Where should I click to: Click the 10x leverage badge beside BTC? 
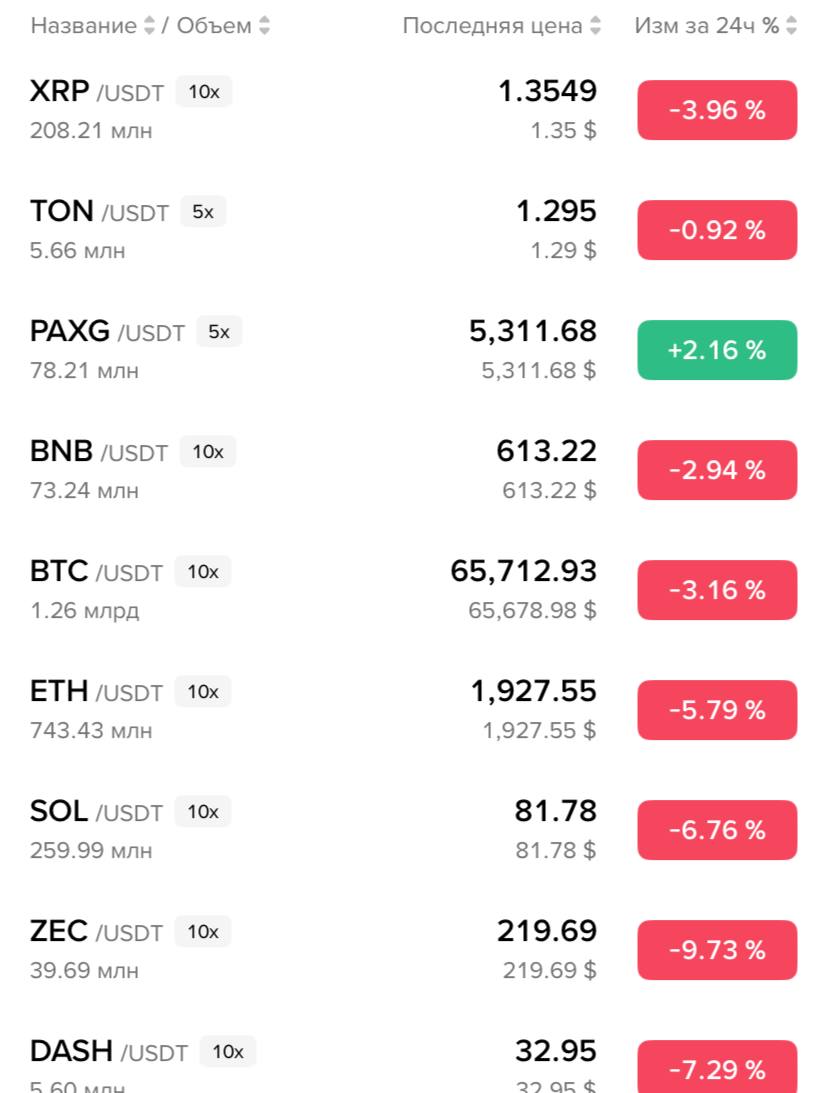203,572
